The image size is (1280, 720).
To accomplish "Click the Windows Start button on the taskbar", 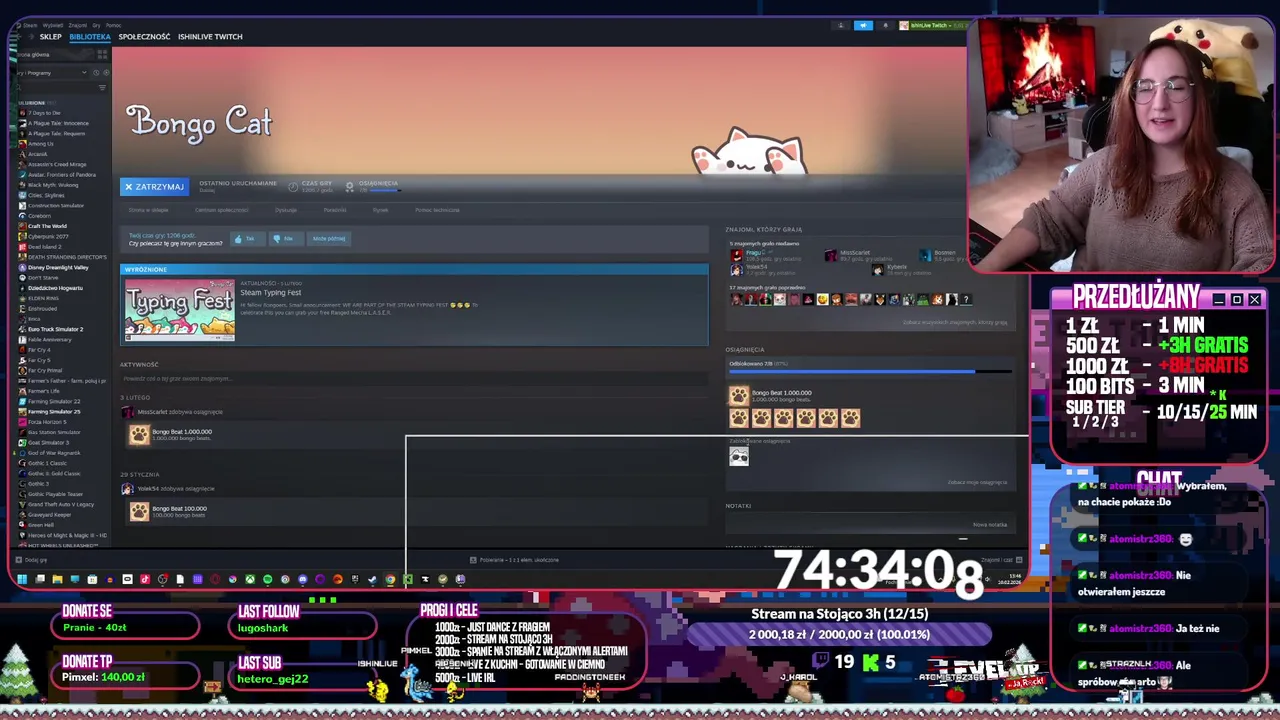I will coord(22,579).
